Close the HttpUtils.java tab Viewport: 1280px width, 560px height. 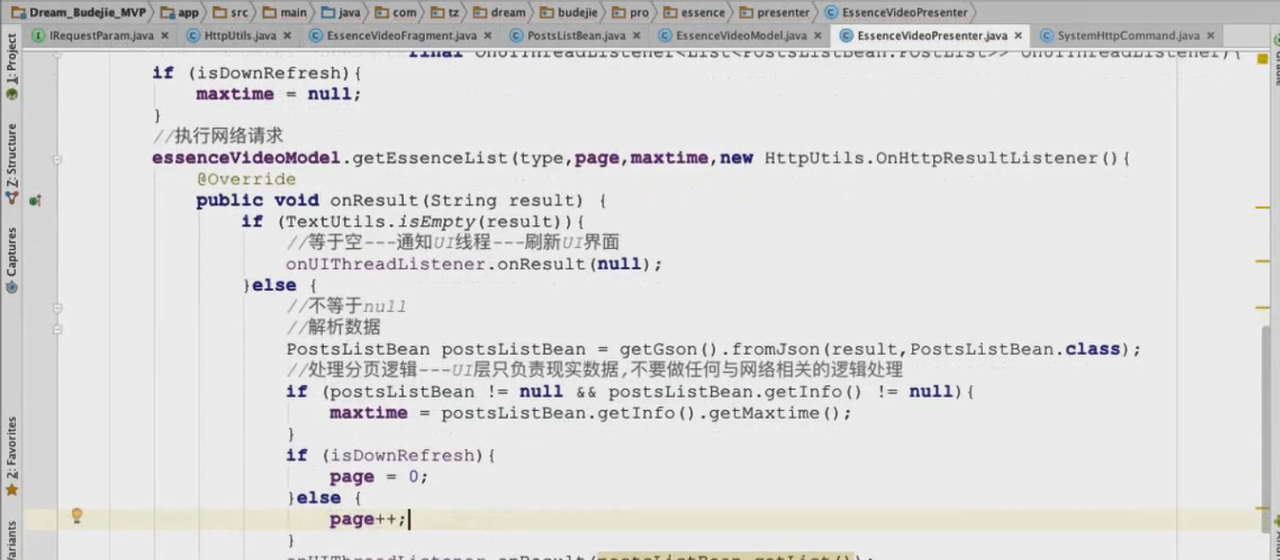pos(286,36)
